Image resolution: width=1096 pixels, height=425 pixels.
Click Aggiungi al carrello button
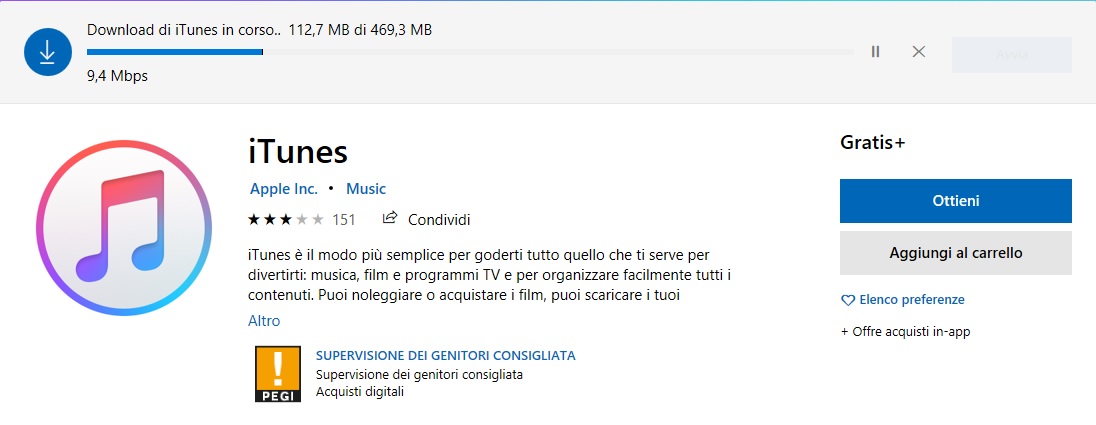coord(956,253)
